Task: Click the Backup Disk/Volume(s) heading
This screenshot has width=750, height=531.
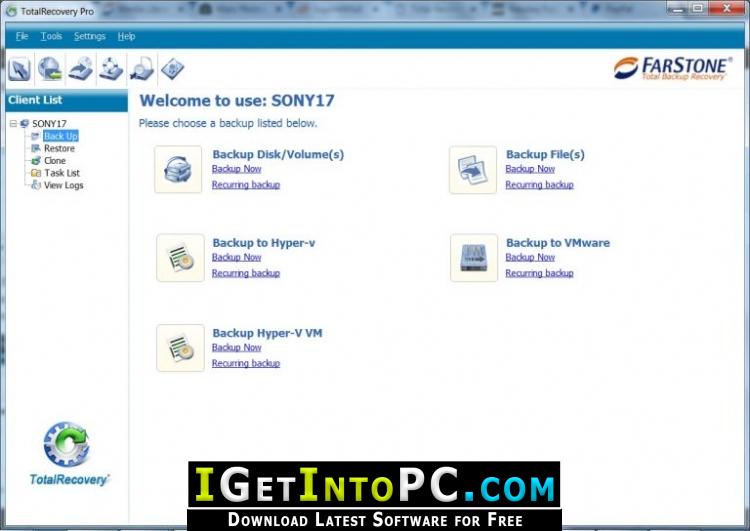Action: (x=278, y=155)
